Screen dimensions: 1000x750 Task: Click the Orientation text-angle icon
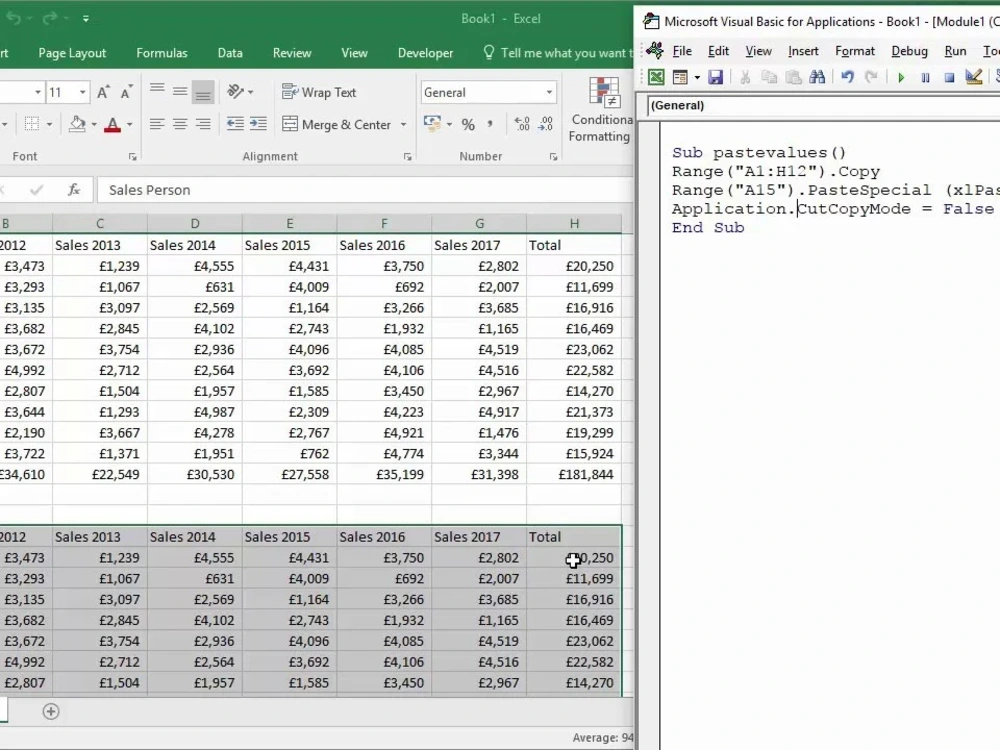click(x=235, y=92)
